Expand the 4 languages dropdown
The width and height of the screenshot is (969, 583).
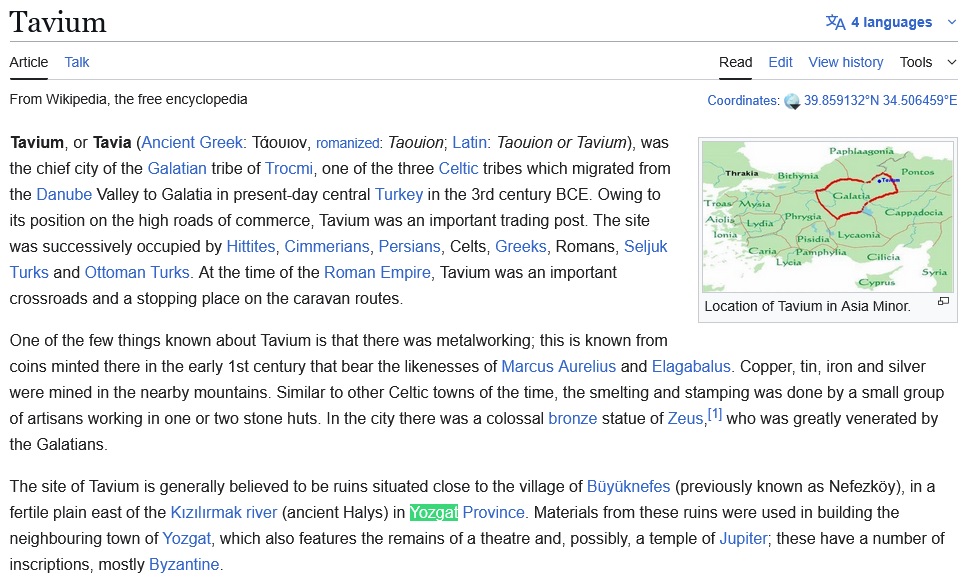click(891, 22)
